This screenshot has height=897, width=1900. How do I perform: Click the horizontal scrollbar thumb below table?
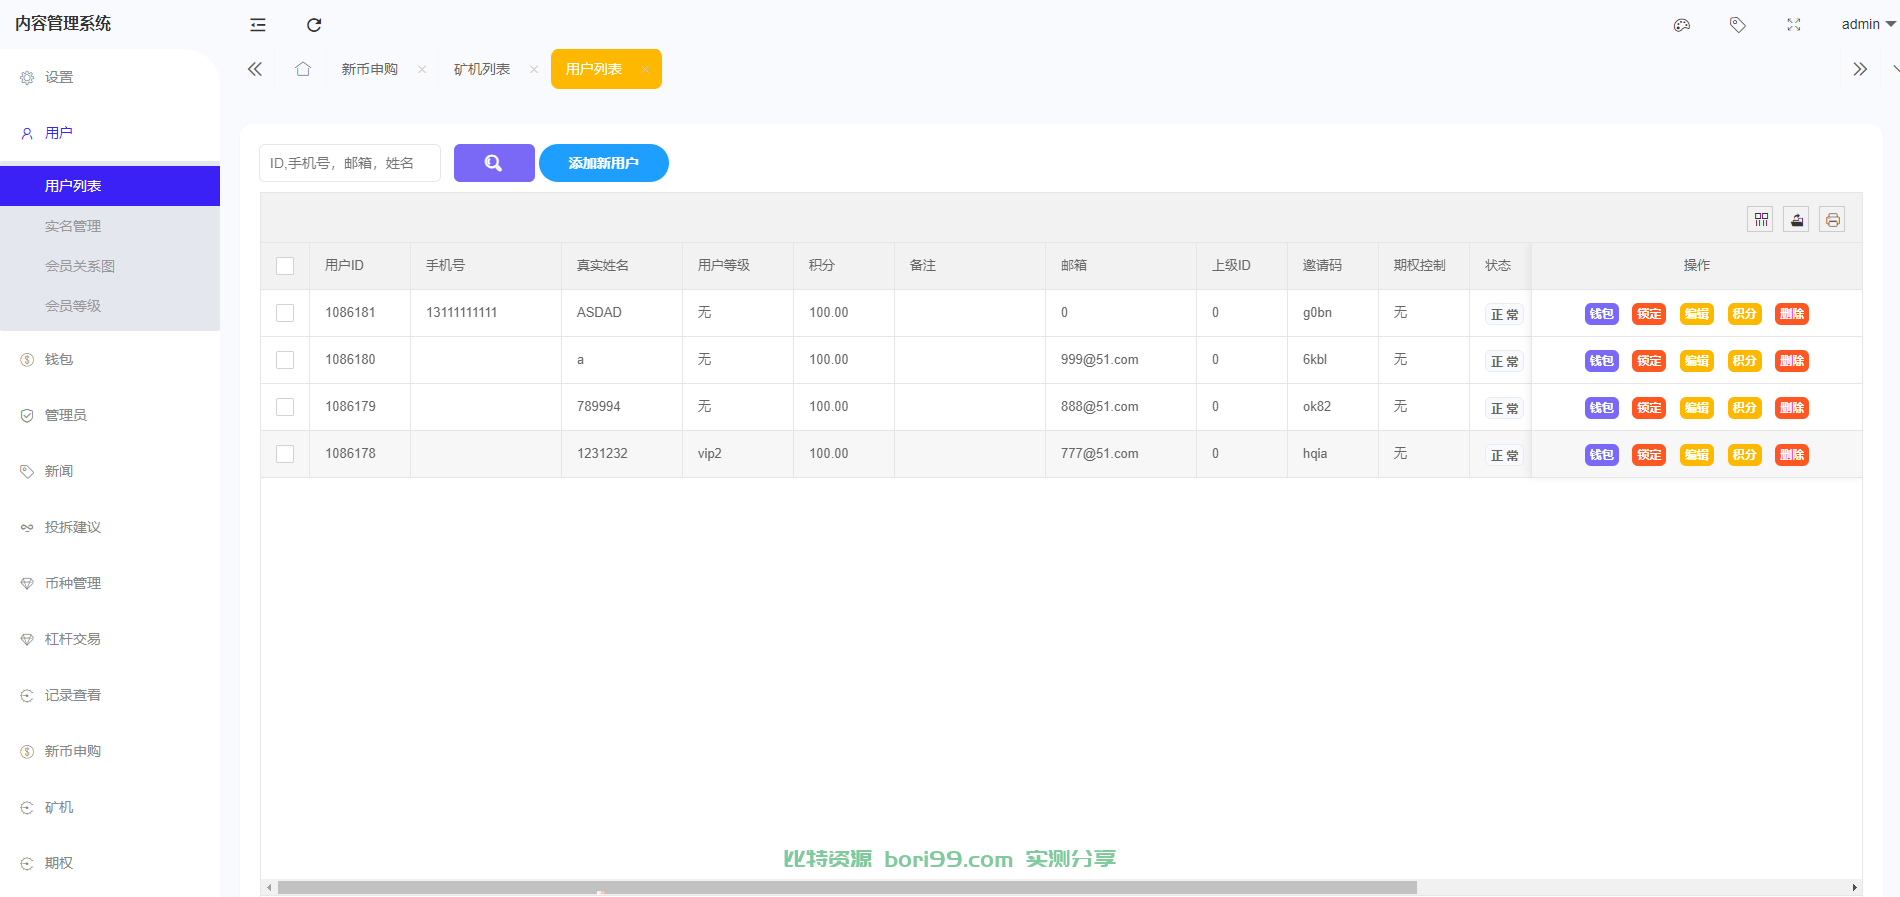[x=847, y=887]
